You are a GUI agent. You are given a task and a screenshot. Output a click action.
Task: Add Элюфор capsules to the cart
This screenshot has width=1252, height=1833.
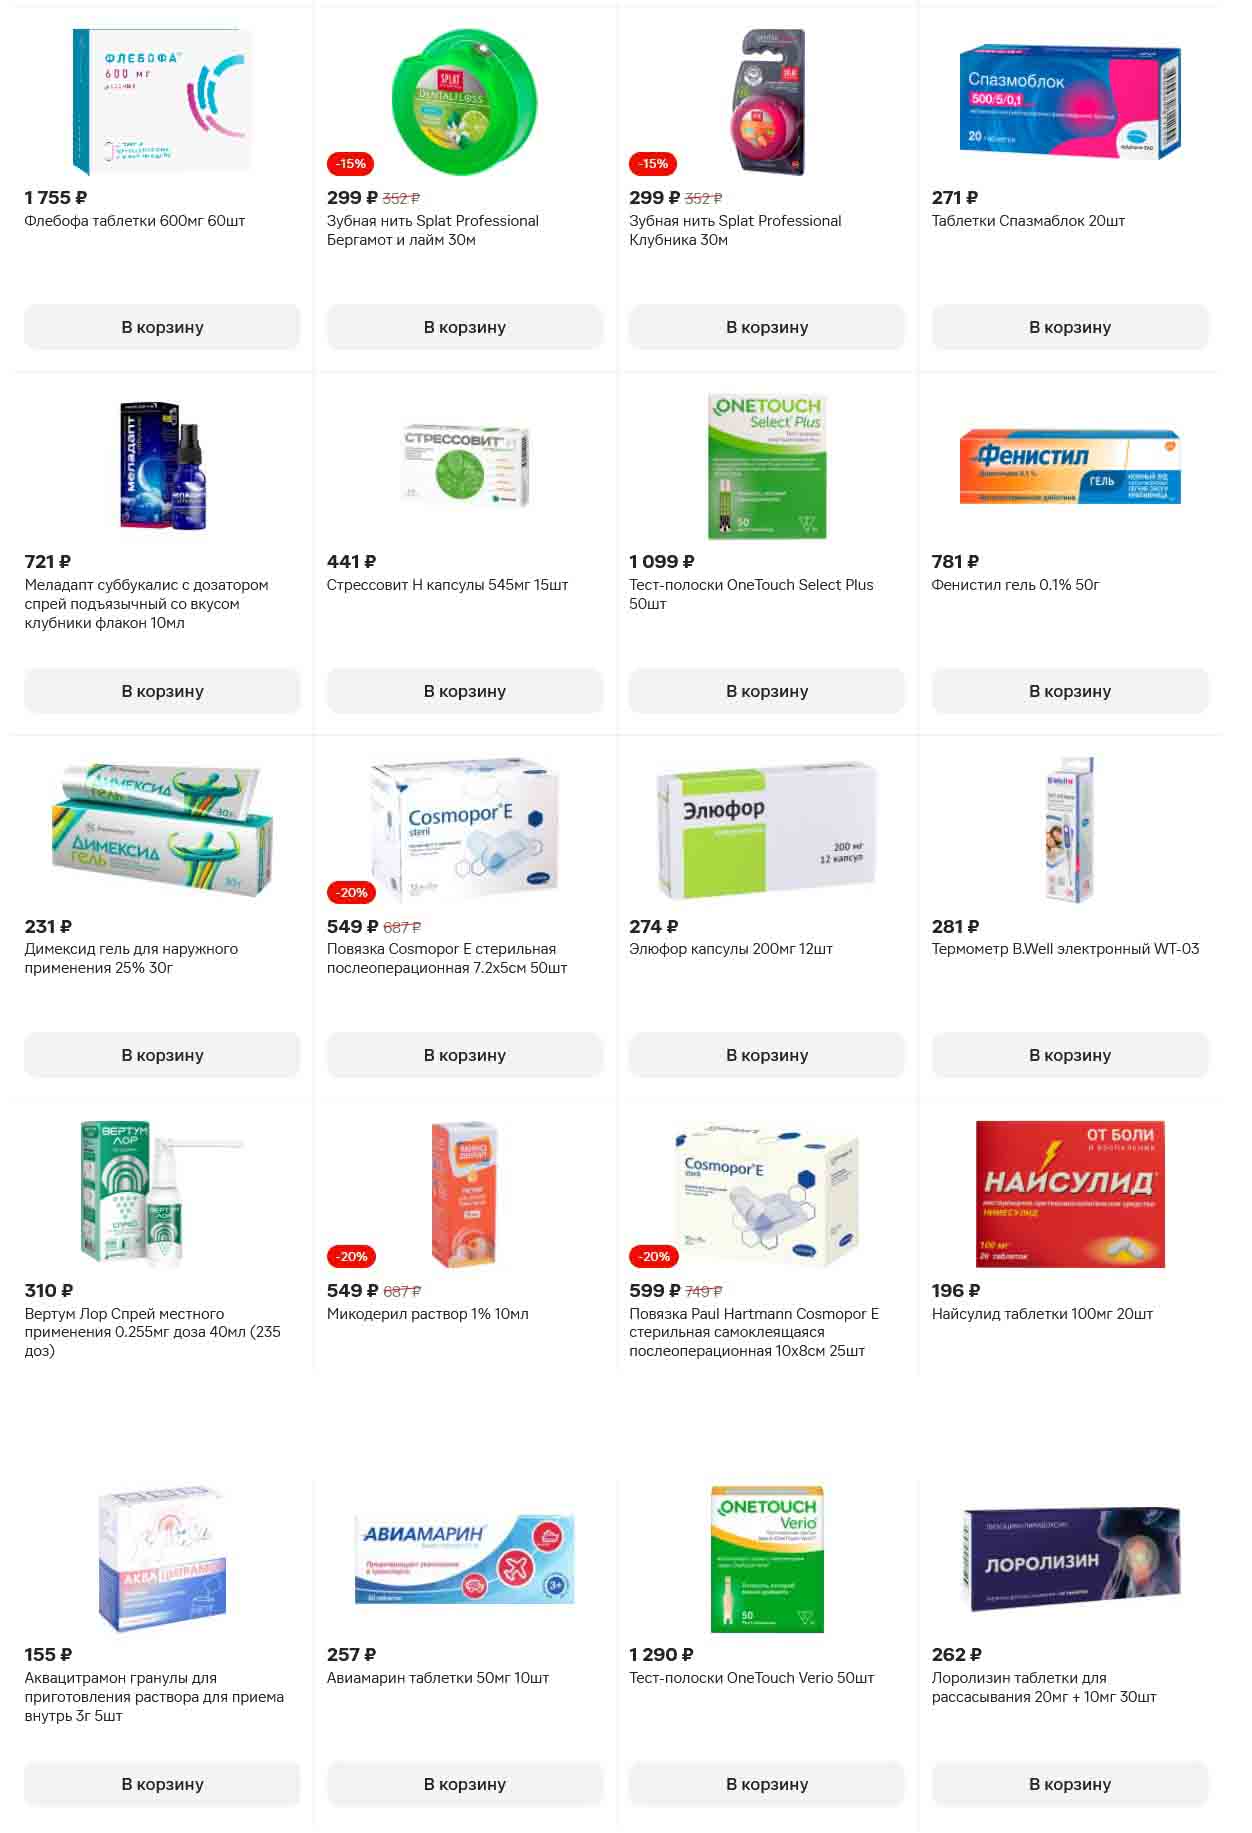[767, 1055]
